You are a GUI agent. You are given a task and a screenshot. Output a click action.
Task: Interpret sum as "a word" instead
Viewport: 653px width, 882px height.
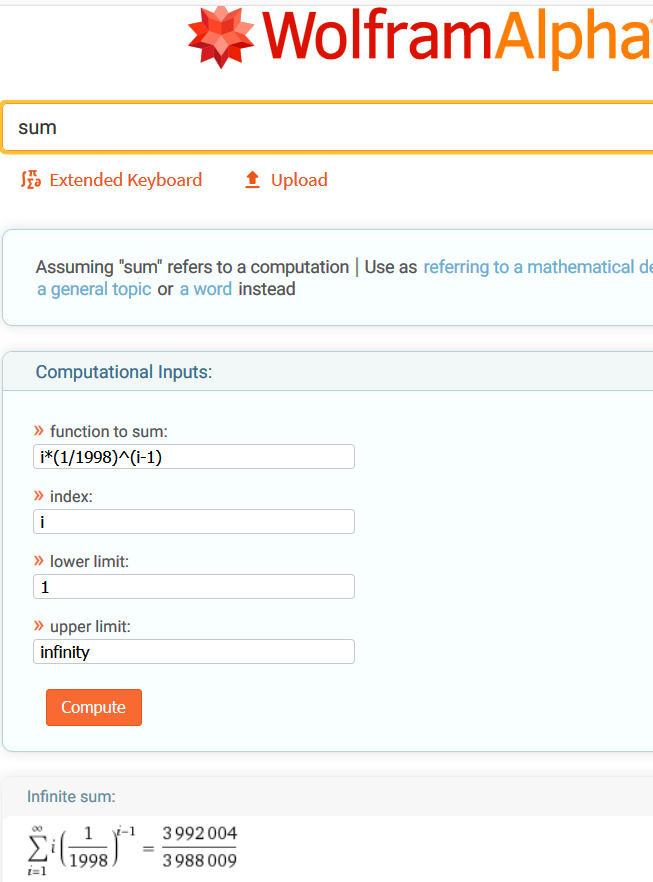point(205,289)
